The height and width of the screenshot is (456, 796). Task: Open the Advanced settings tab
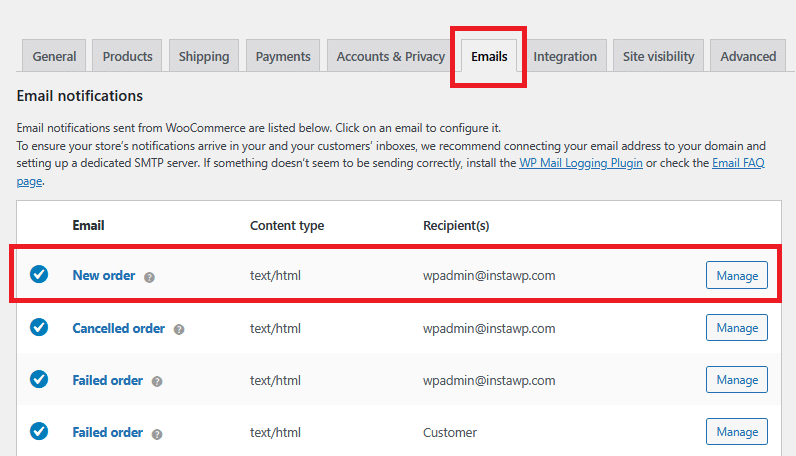748,56
